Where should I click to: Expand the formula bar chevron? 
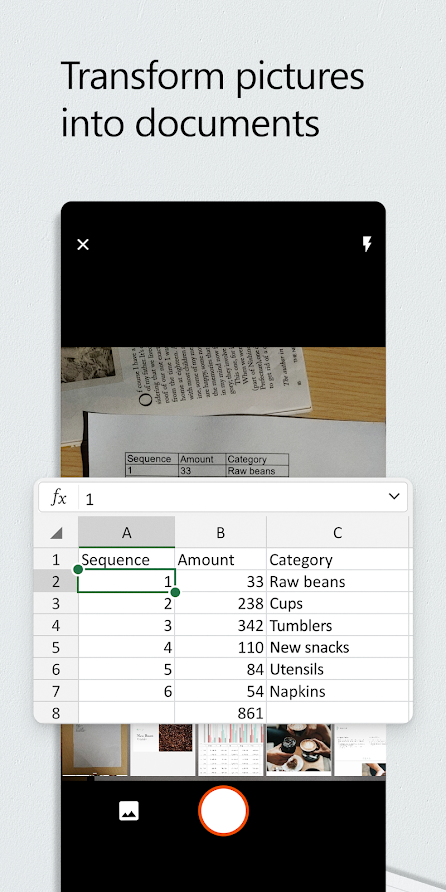(394, 496)
